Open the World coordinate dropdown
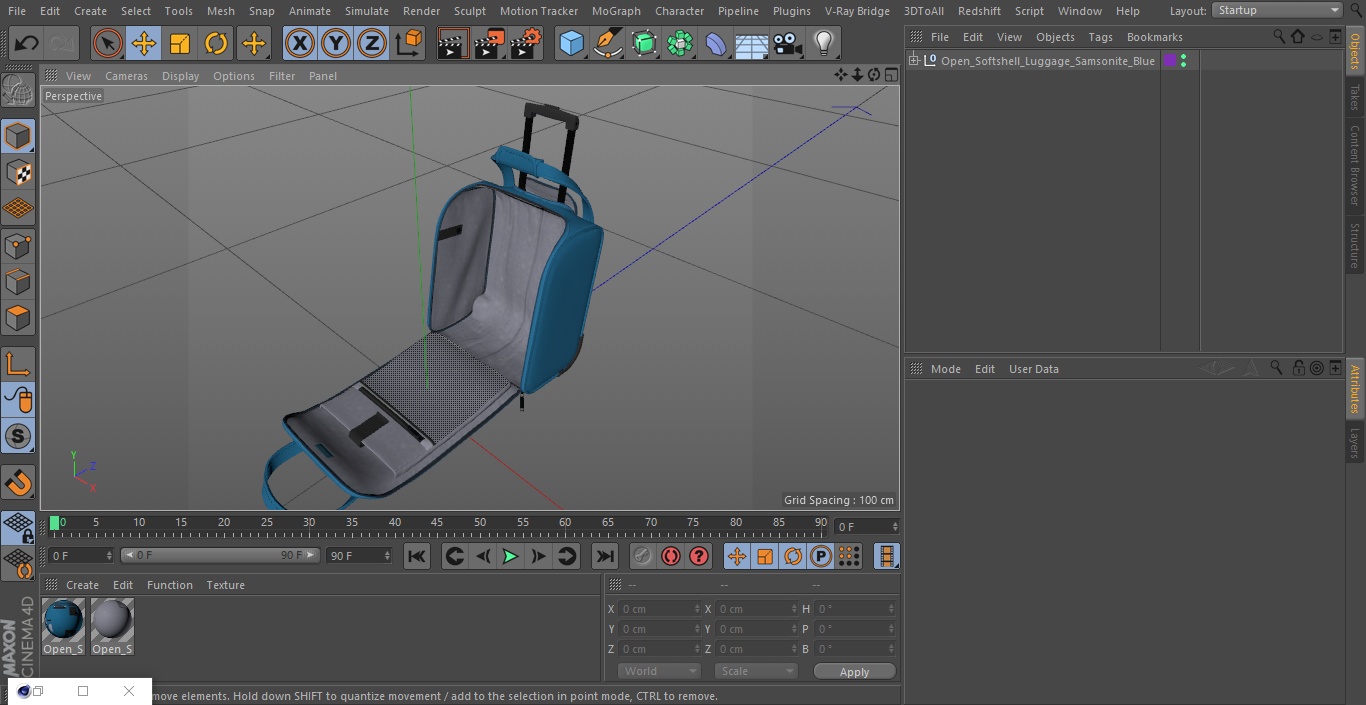Image resolution: width=1366 pixels, height=705 pixels. click(658, 671)
